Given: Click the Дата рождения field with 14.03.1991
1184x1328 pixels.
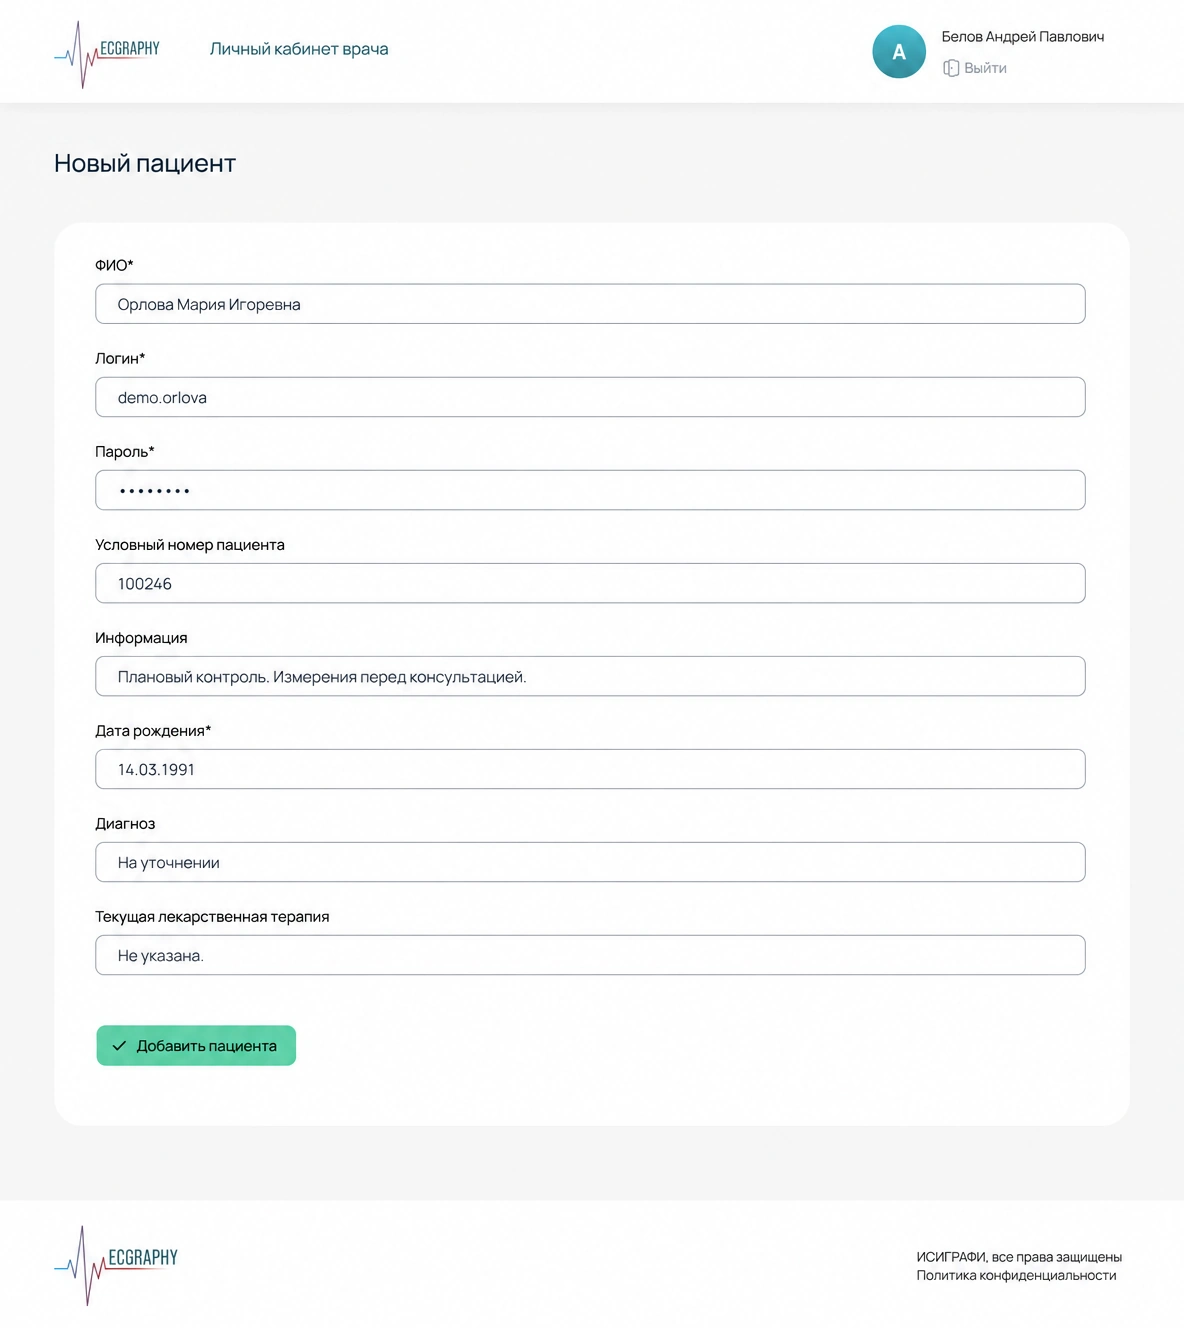Looking at the screenshot, I should tap(590, 769).
